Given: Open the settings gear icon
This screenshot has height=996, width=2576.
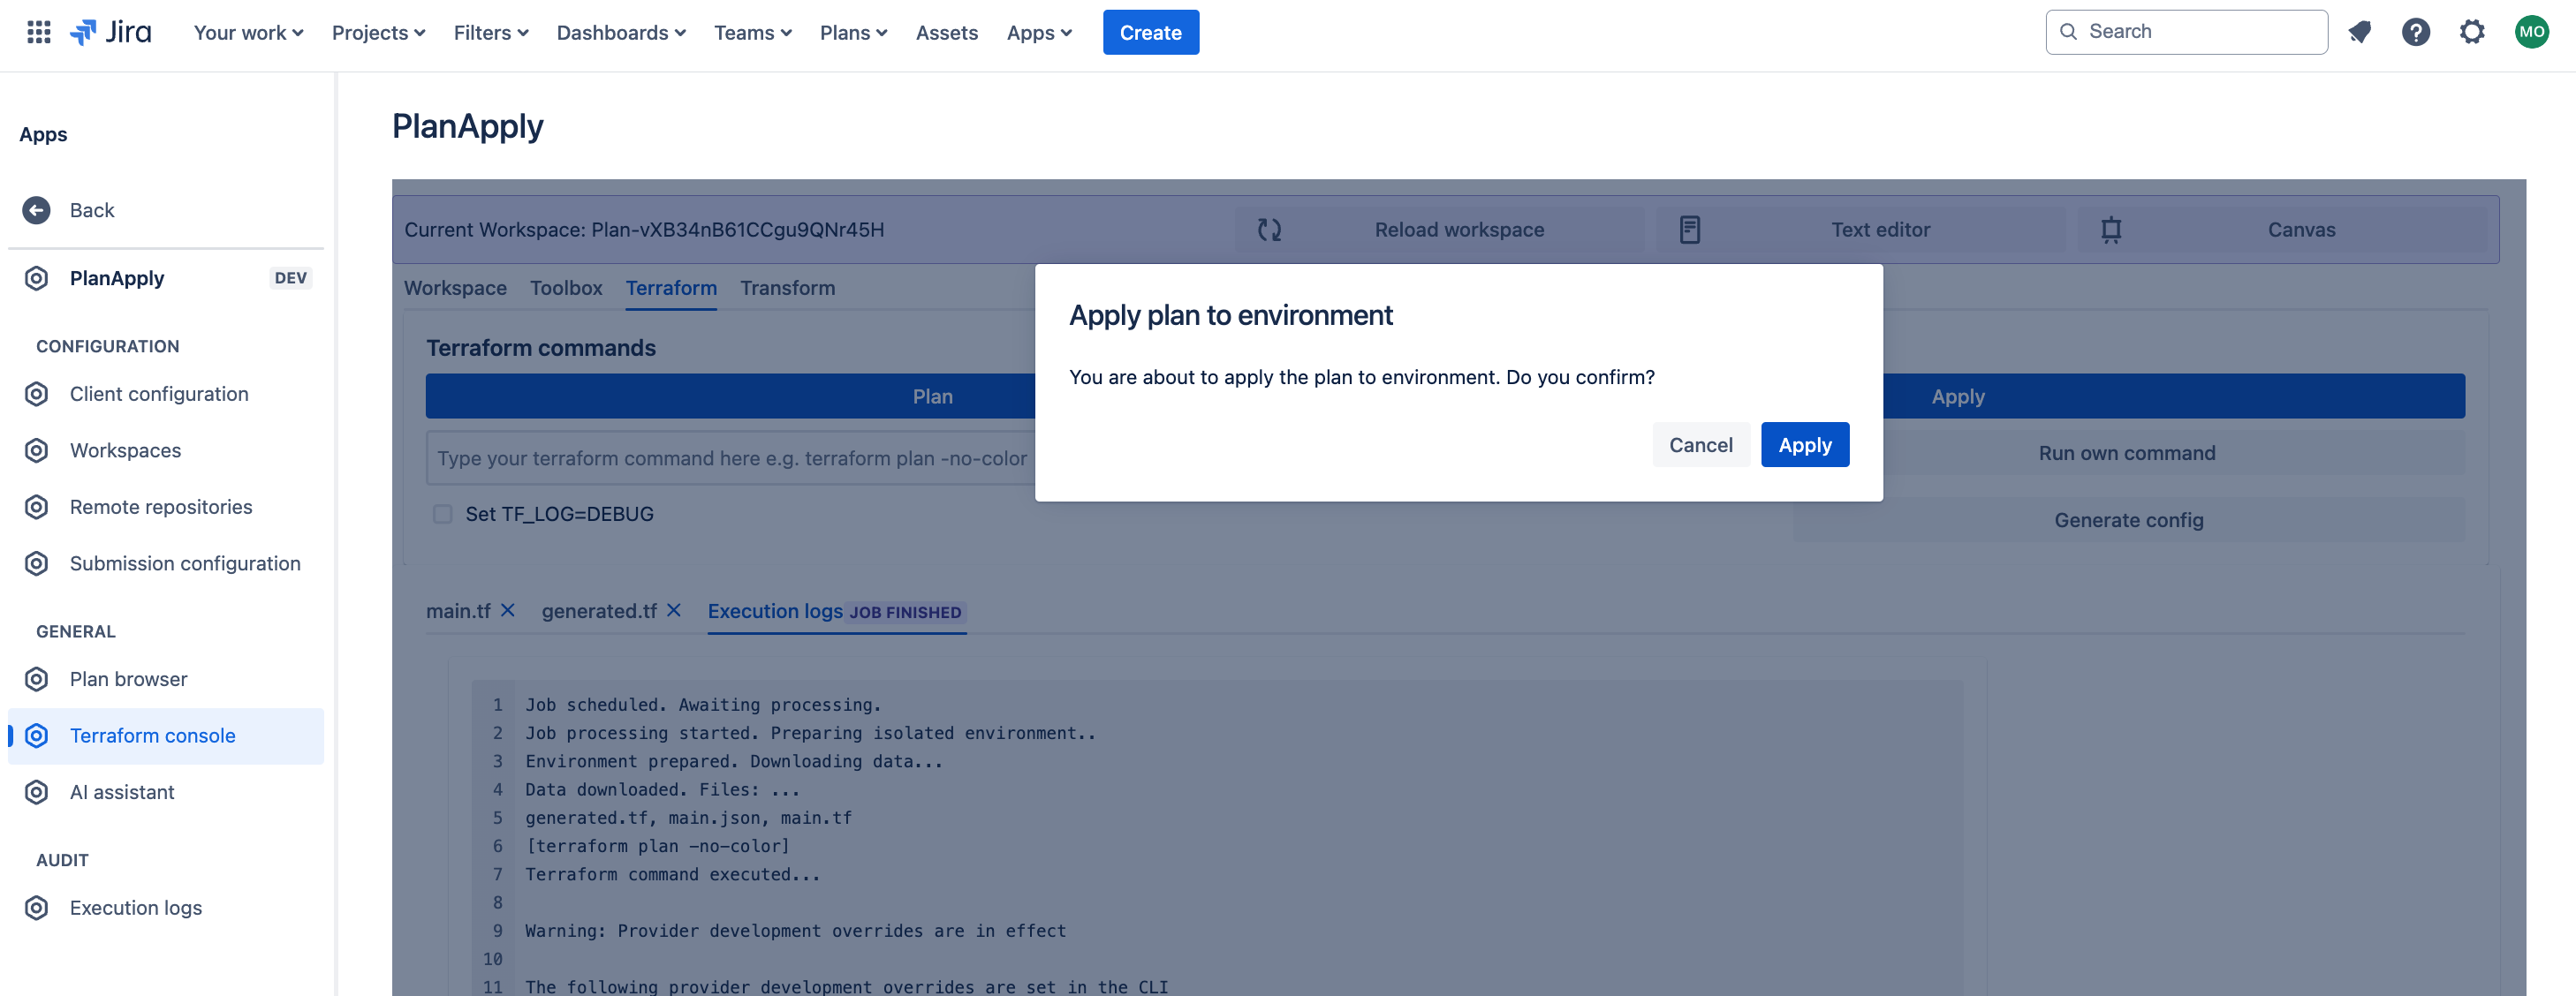Looking at the screenshot, I should tap(2471, 32).
